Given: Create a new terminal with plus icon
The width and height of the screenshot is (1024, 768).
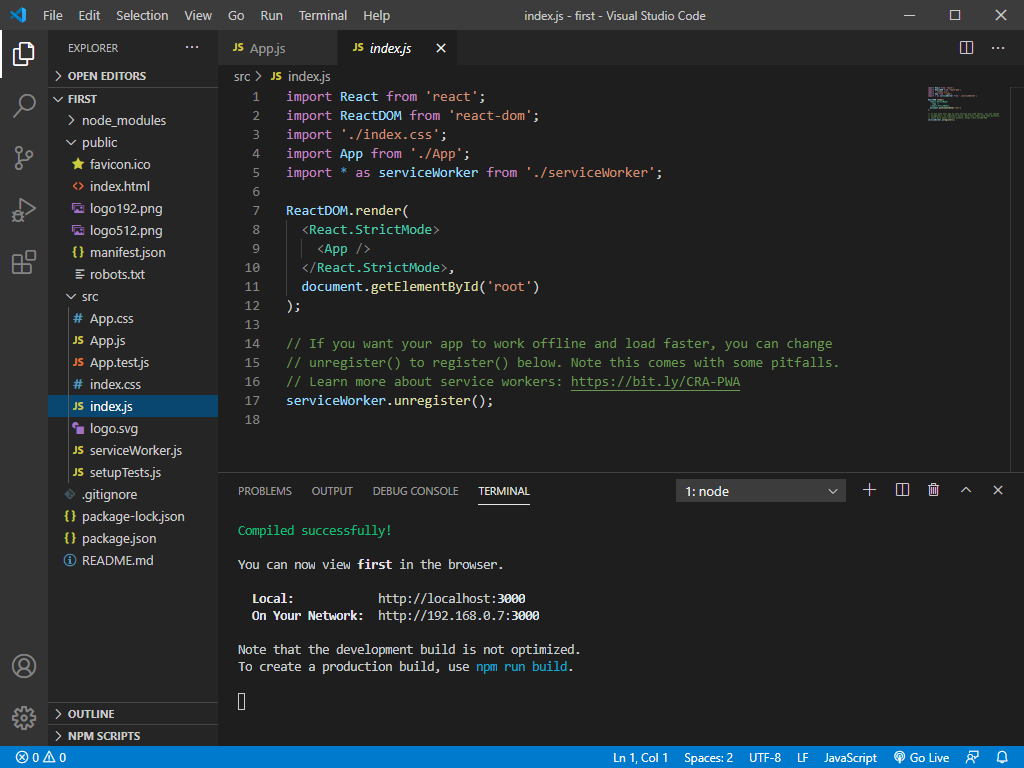Looking at the screenshot, I should [869, 490].
